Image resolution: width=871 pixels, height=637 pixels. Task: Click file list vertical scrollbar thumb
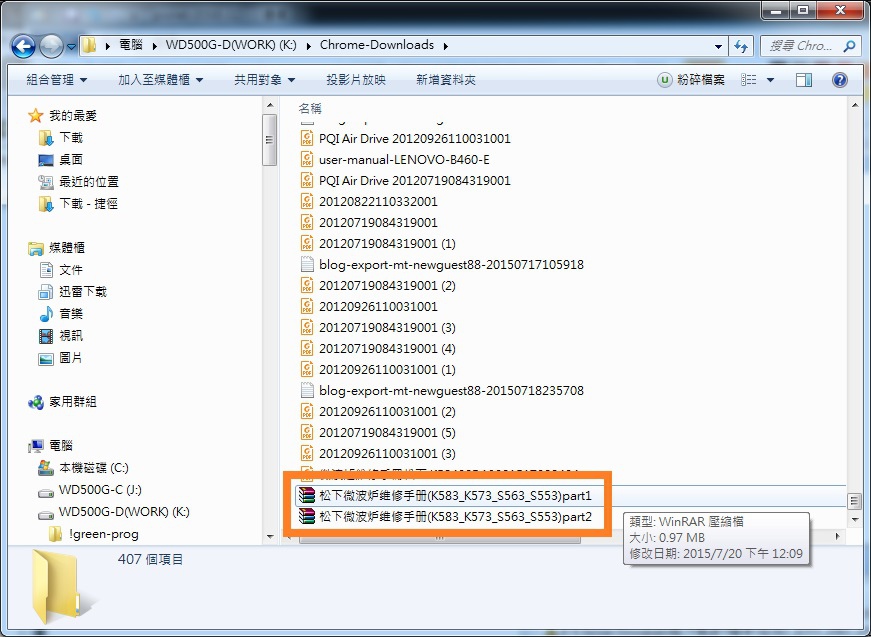854,501
